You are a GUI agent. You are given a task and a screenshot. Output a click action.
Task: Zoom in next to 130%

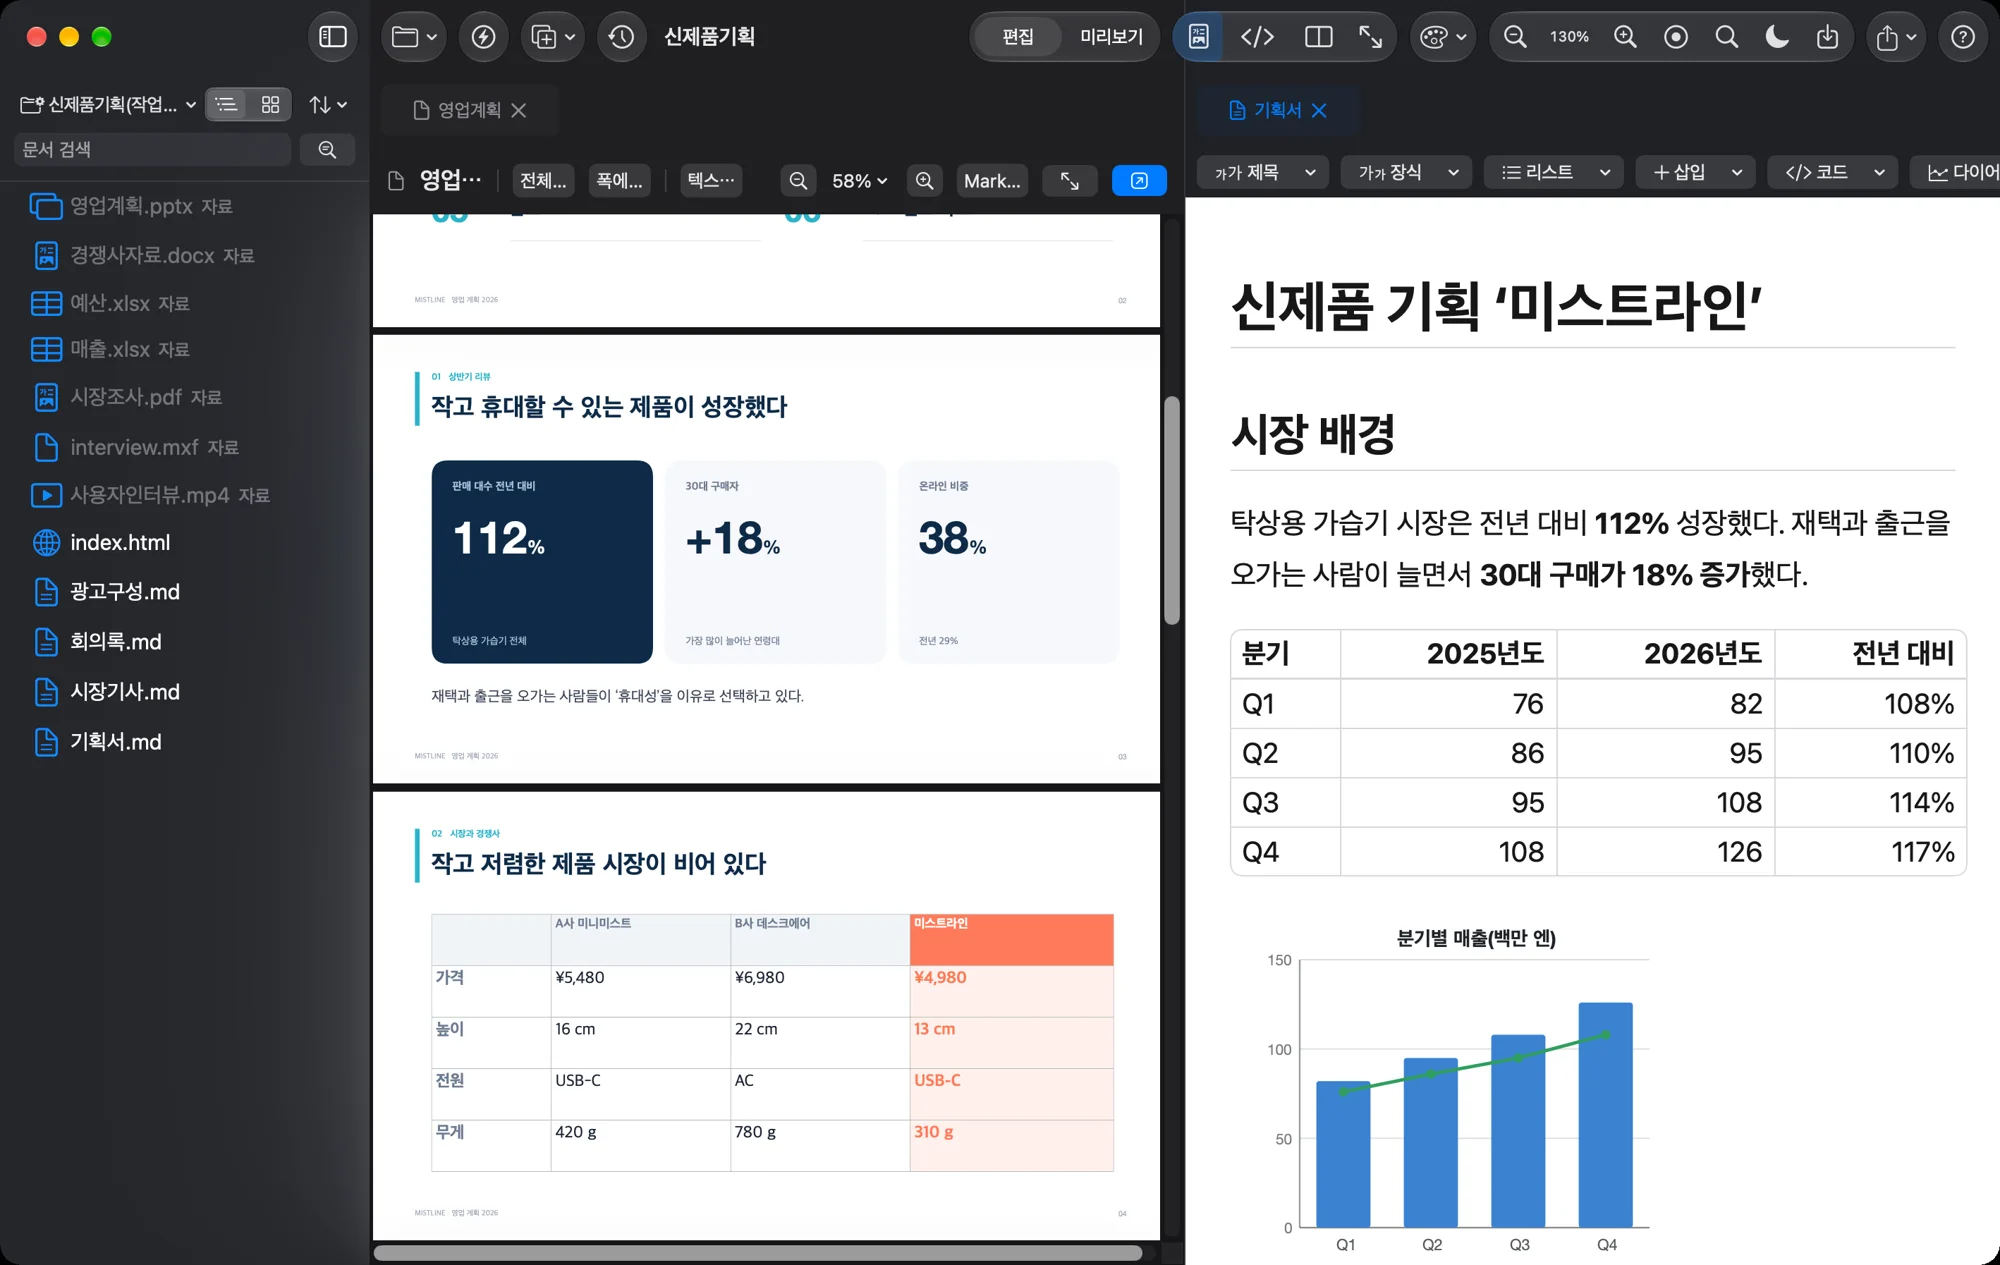point(1625,37)
